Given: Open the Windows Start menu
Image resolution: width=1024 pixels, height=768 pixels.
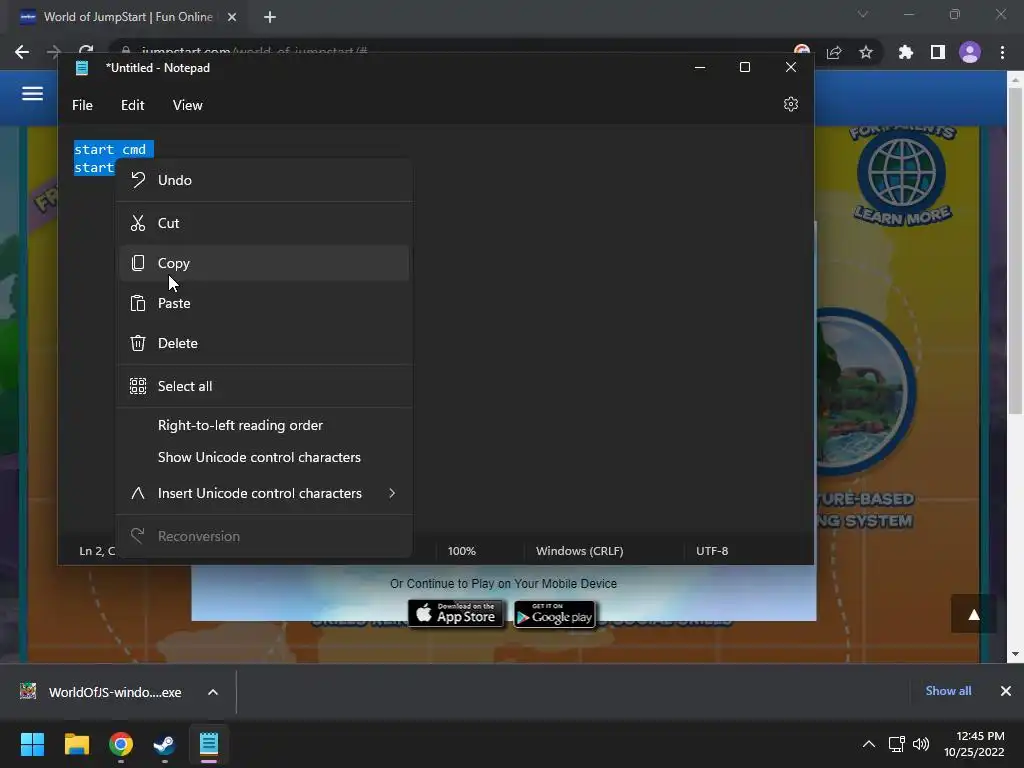Looking at the screenshot, I should (32, 744).
